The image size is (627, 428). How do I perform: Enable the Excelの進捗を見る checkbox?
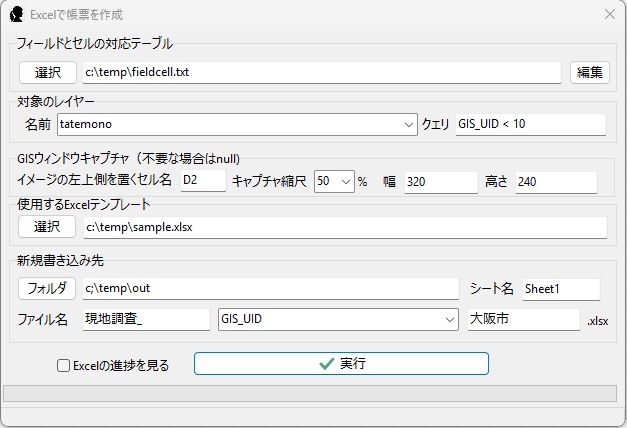(x=63, y=366)
